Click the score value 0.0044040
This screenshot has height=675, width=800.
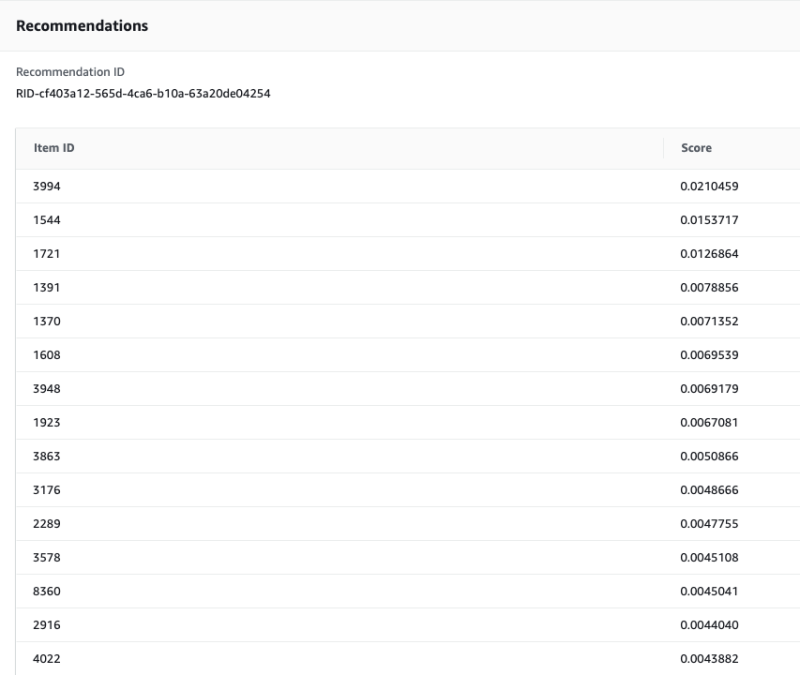tap(709, 625)
